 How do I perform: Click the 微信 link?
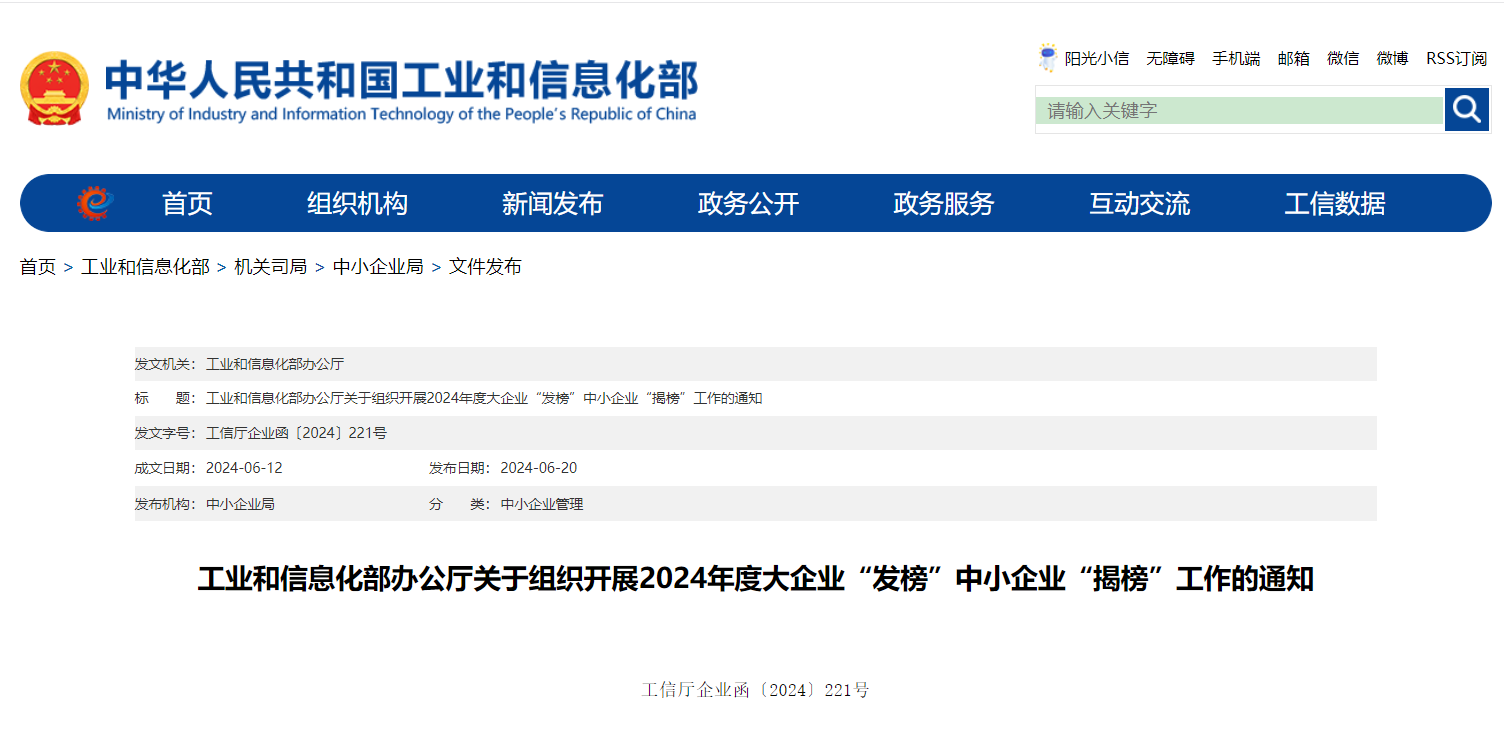(1343, 59)
